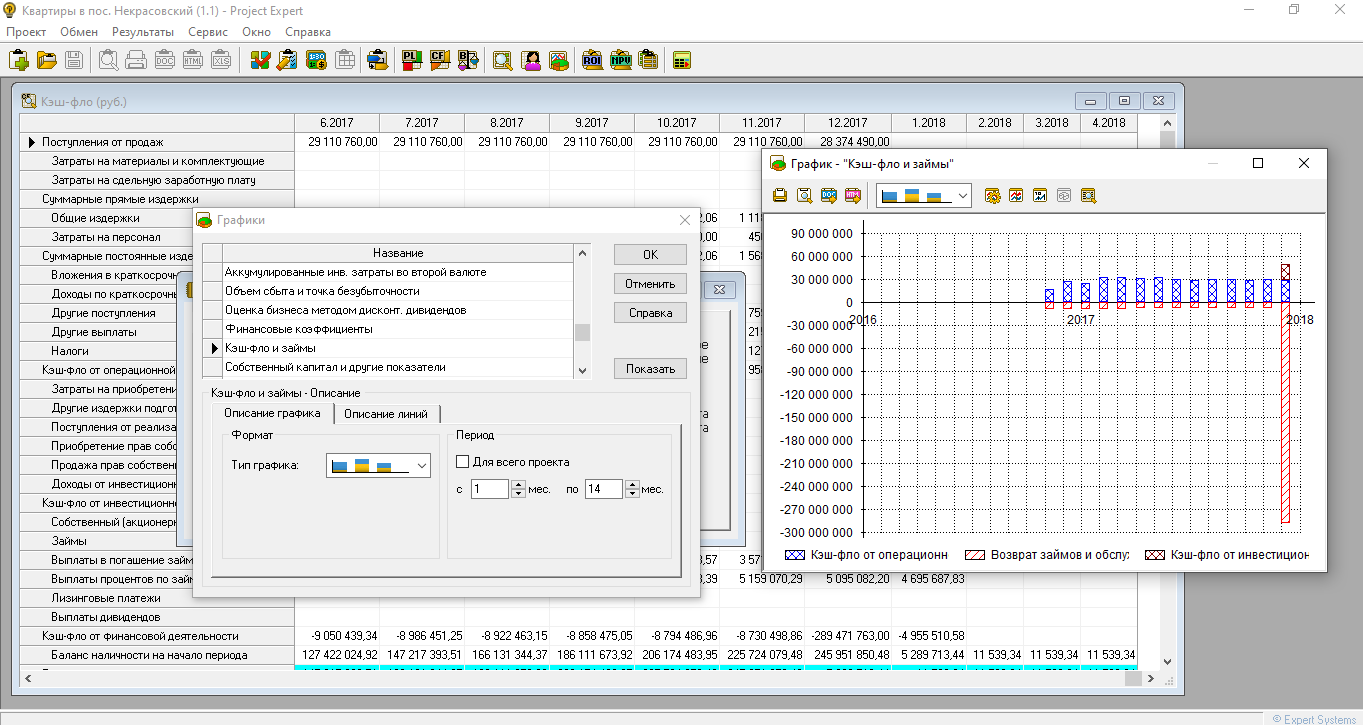Click the magnifier over chart toolbar icon

click(502, 60)
